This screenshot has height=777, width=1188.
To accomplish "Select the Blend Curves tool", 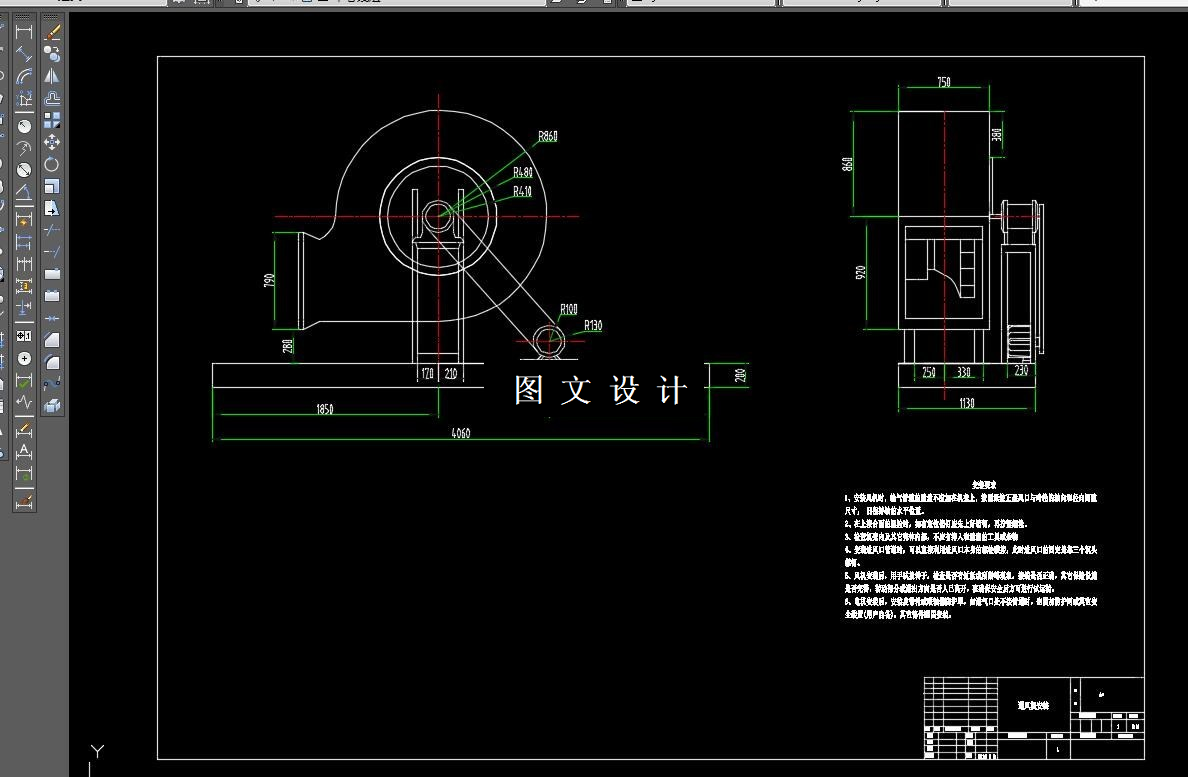I will click(52, 384).
